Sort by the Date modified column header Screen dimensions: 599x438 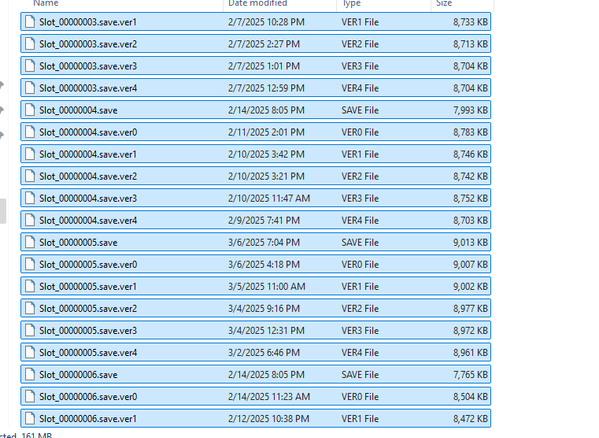(257, 3)
